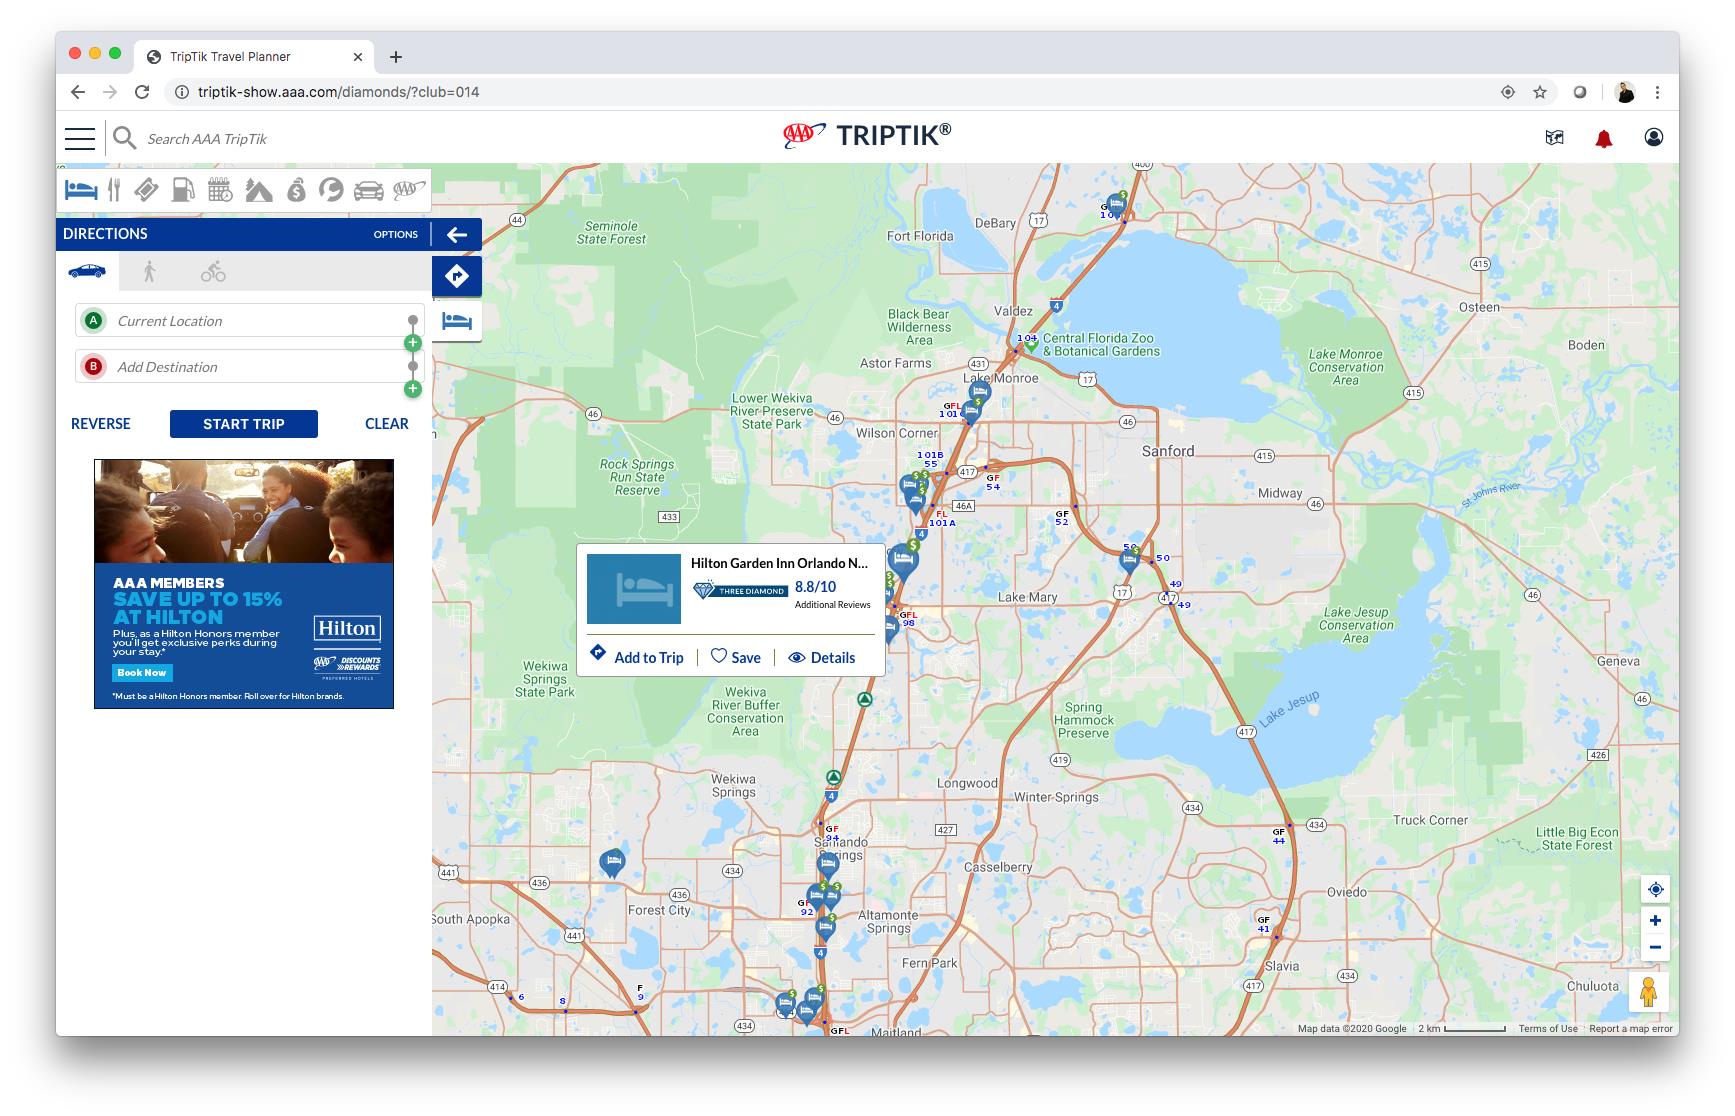Collapse the directions panel with back arrow
Viewport: 1735px width, 1116px height.
point(457,234)
